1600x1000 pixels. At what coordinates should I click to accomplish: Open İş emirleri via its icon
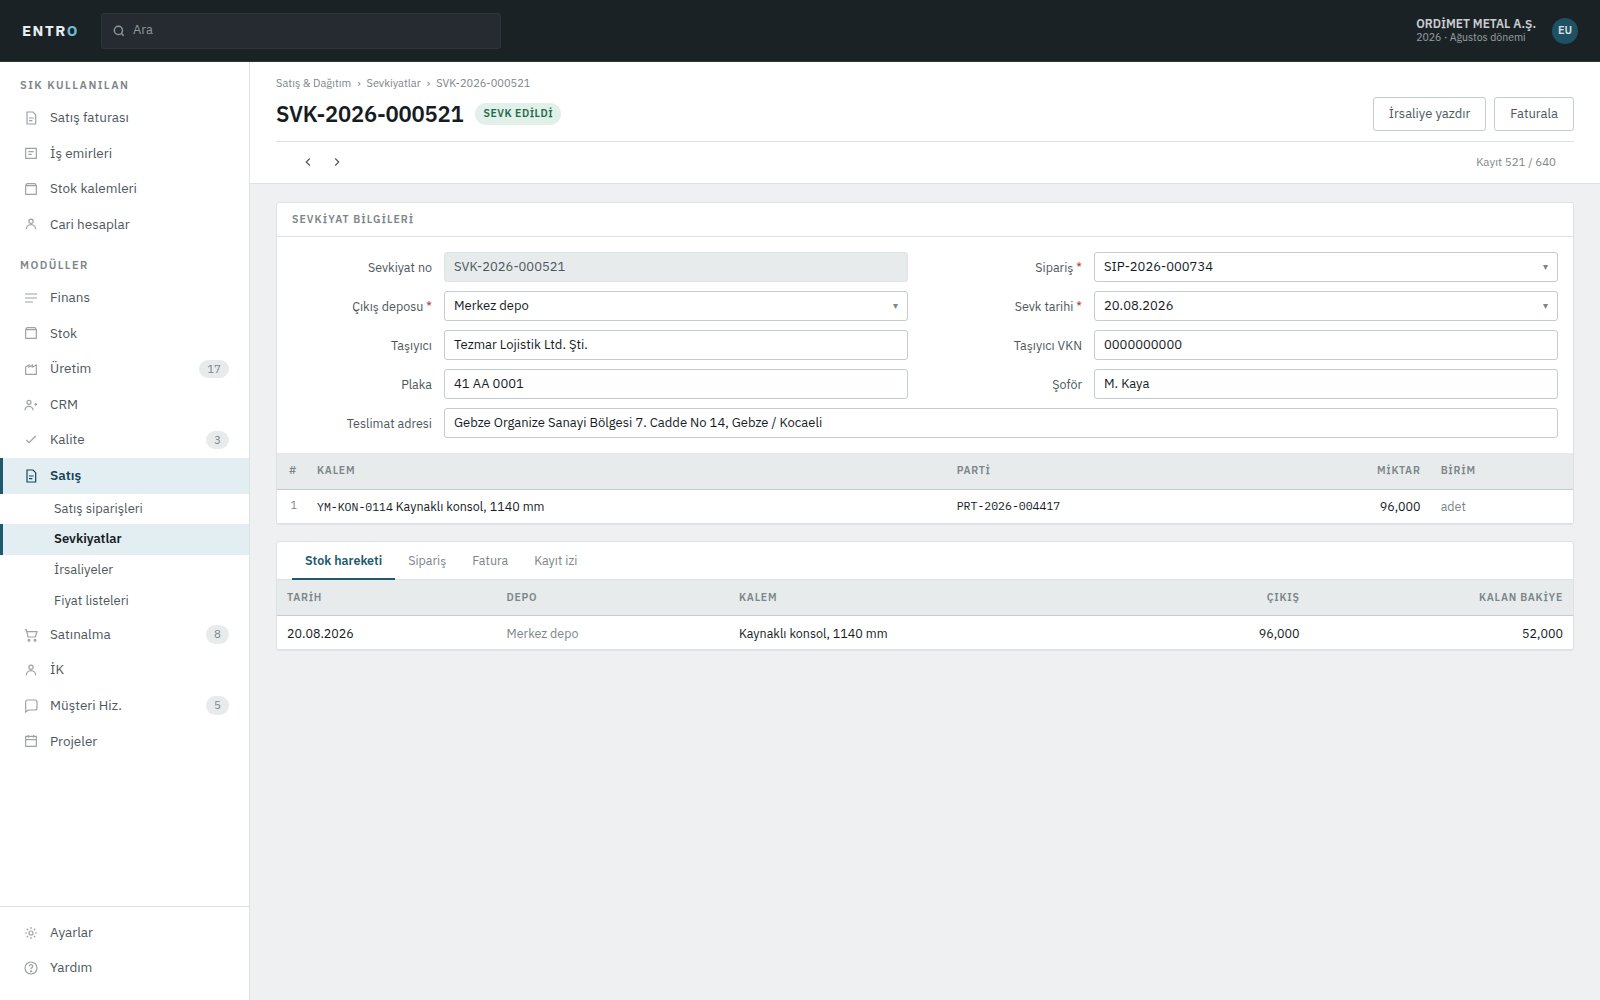point(31,153)
